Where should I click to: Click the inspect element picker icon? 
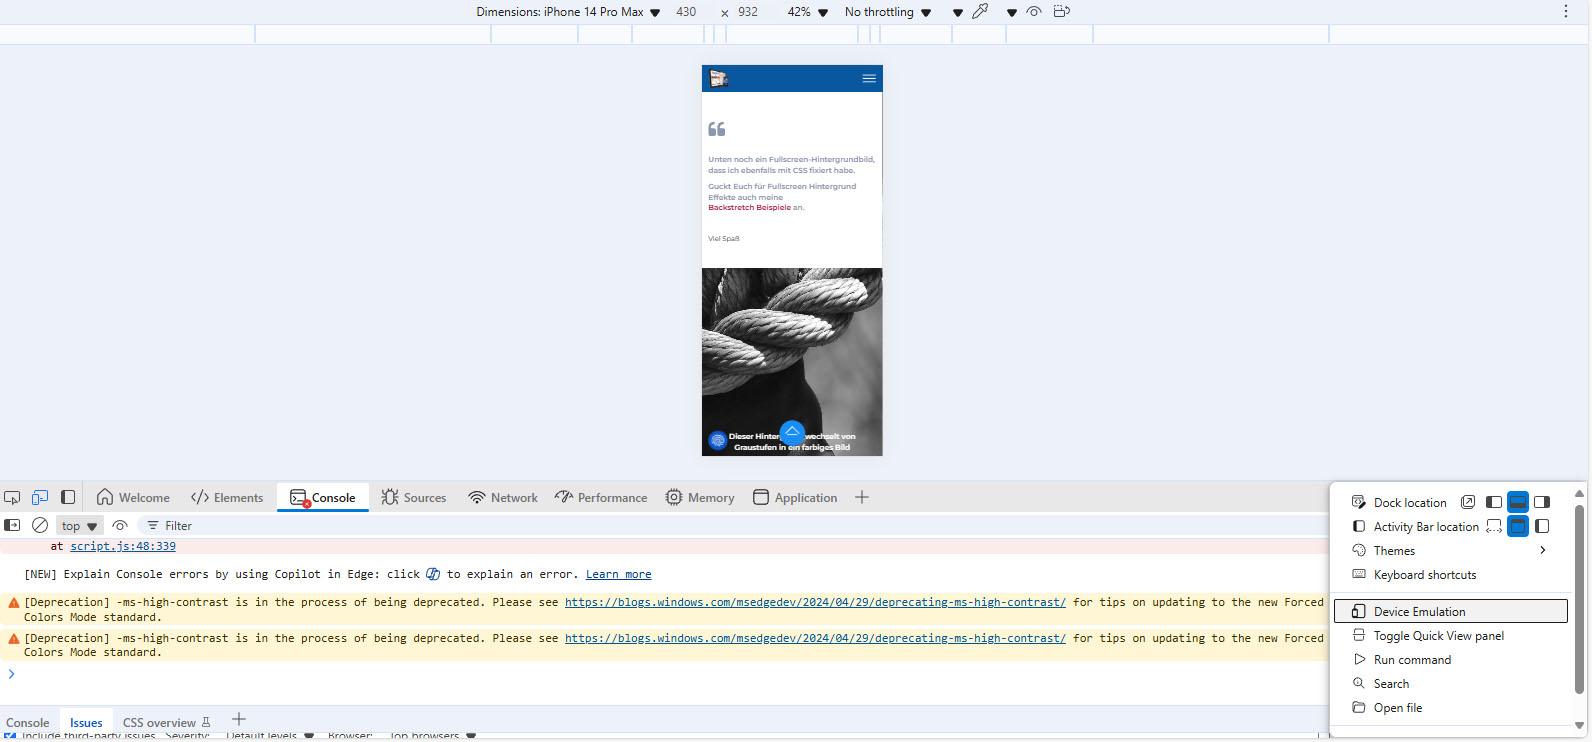12,498
